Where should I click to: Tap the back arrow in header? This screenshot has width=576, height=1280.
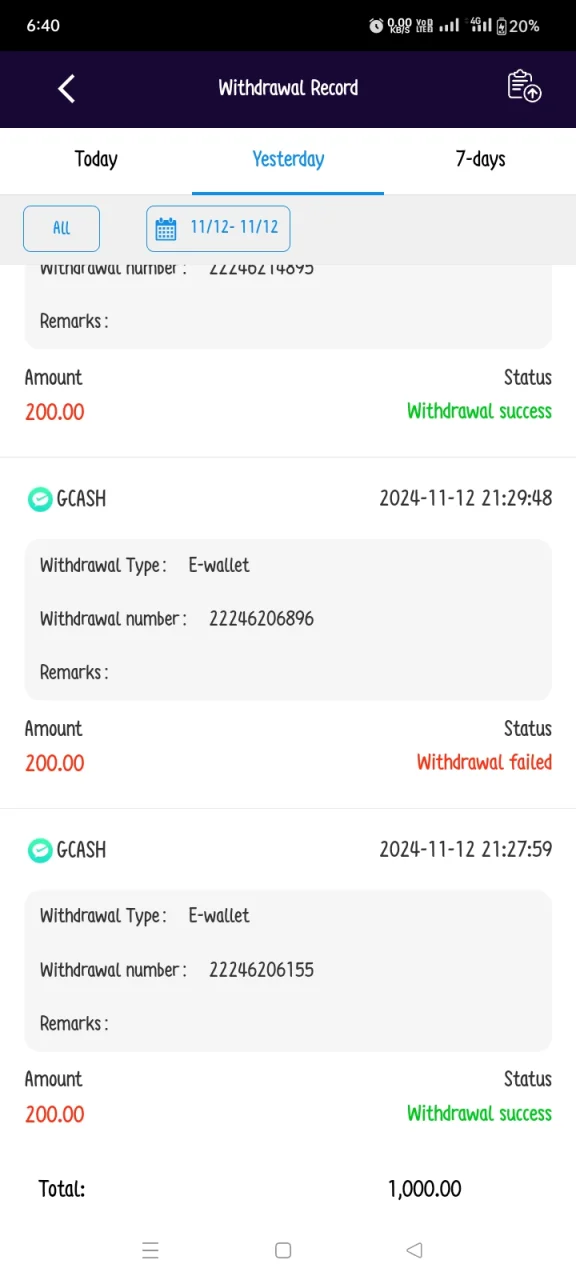66,88
